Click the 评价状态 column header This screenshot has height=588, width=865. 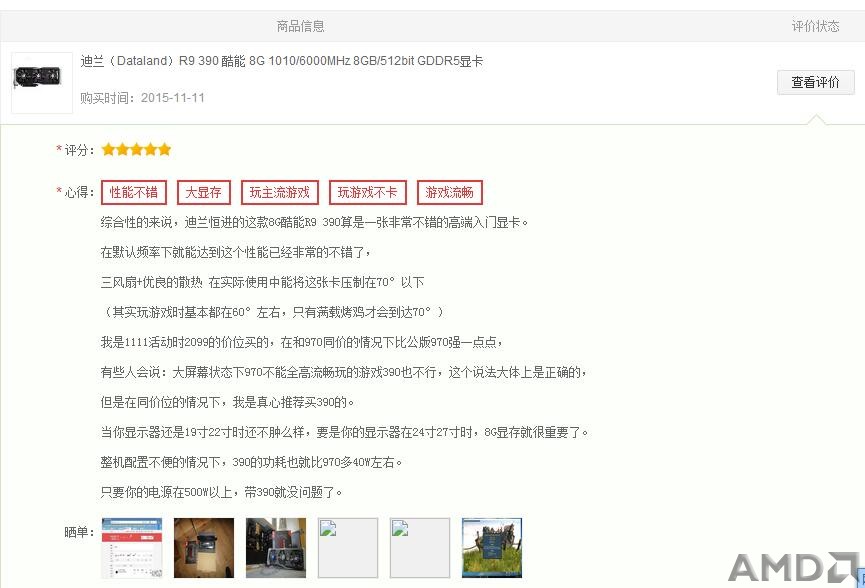point(815,26)
